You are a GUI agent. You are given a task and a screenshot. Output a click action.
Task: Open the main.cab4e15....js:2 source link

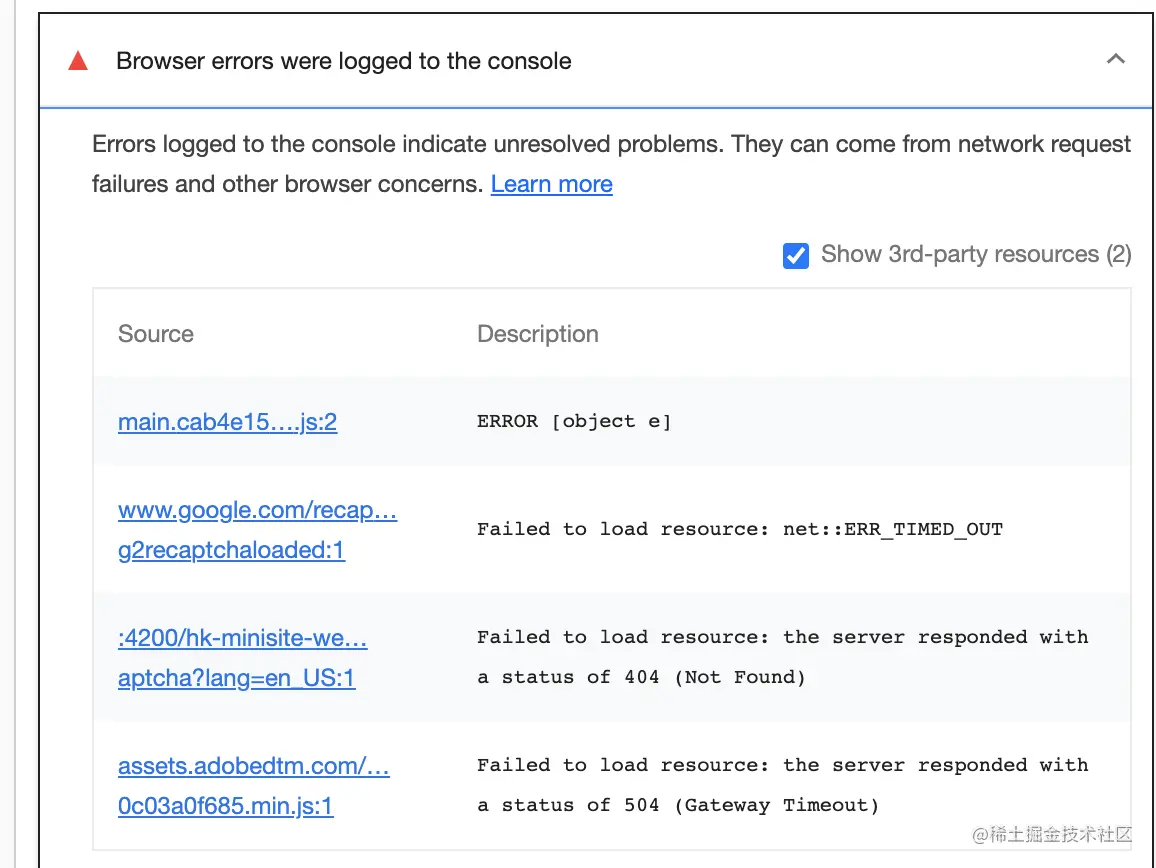point(227,422)
